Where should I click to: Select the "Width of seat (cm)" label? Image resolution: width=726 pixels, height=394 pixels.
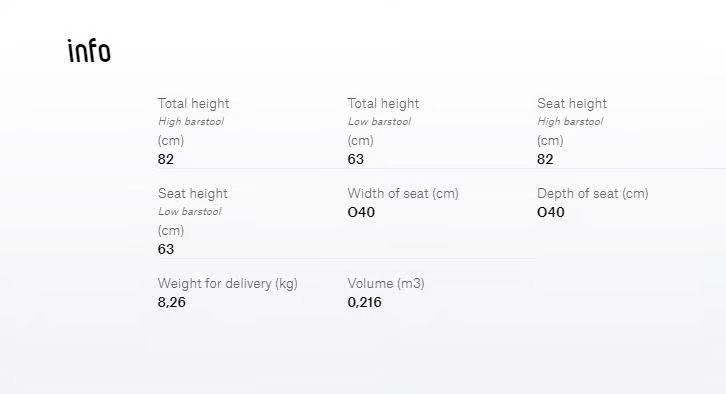point(403,194)
